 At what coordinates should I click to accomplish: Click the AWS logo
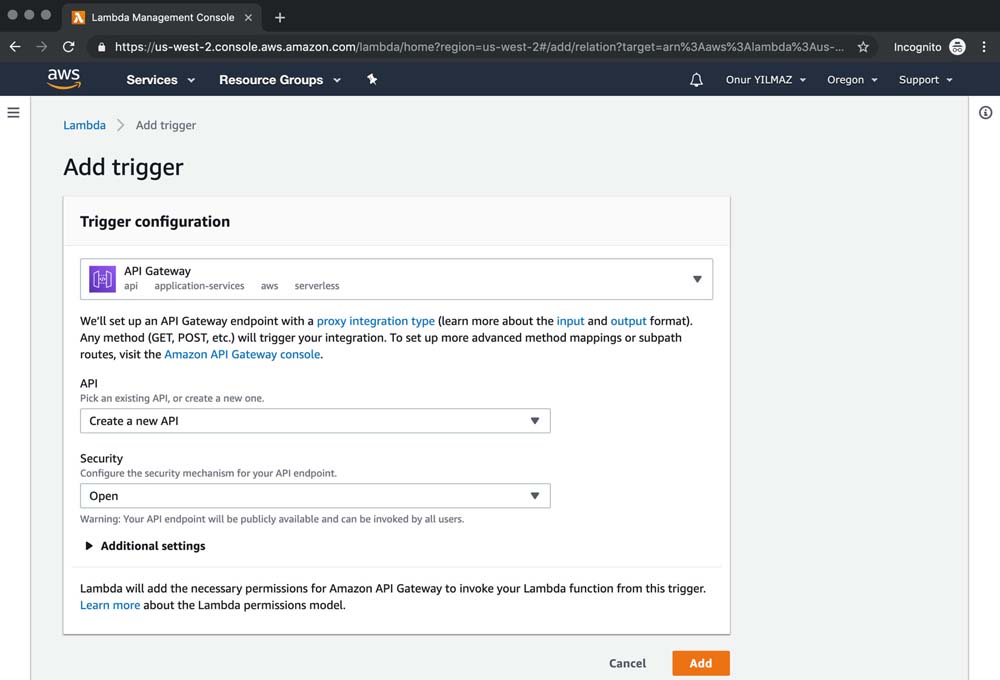pos(63,79)
